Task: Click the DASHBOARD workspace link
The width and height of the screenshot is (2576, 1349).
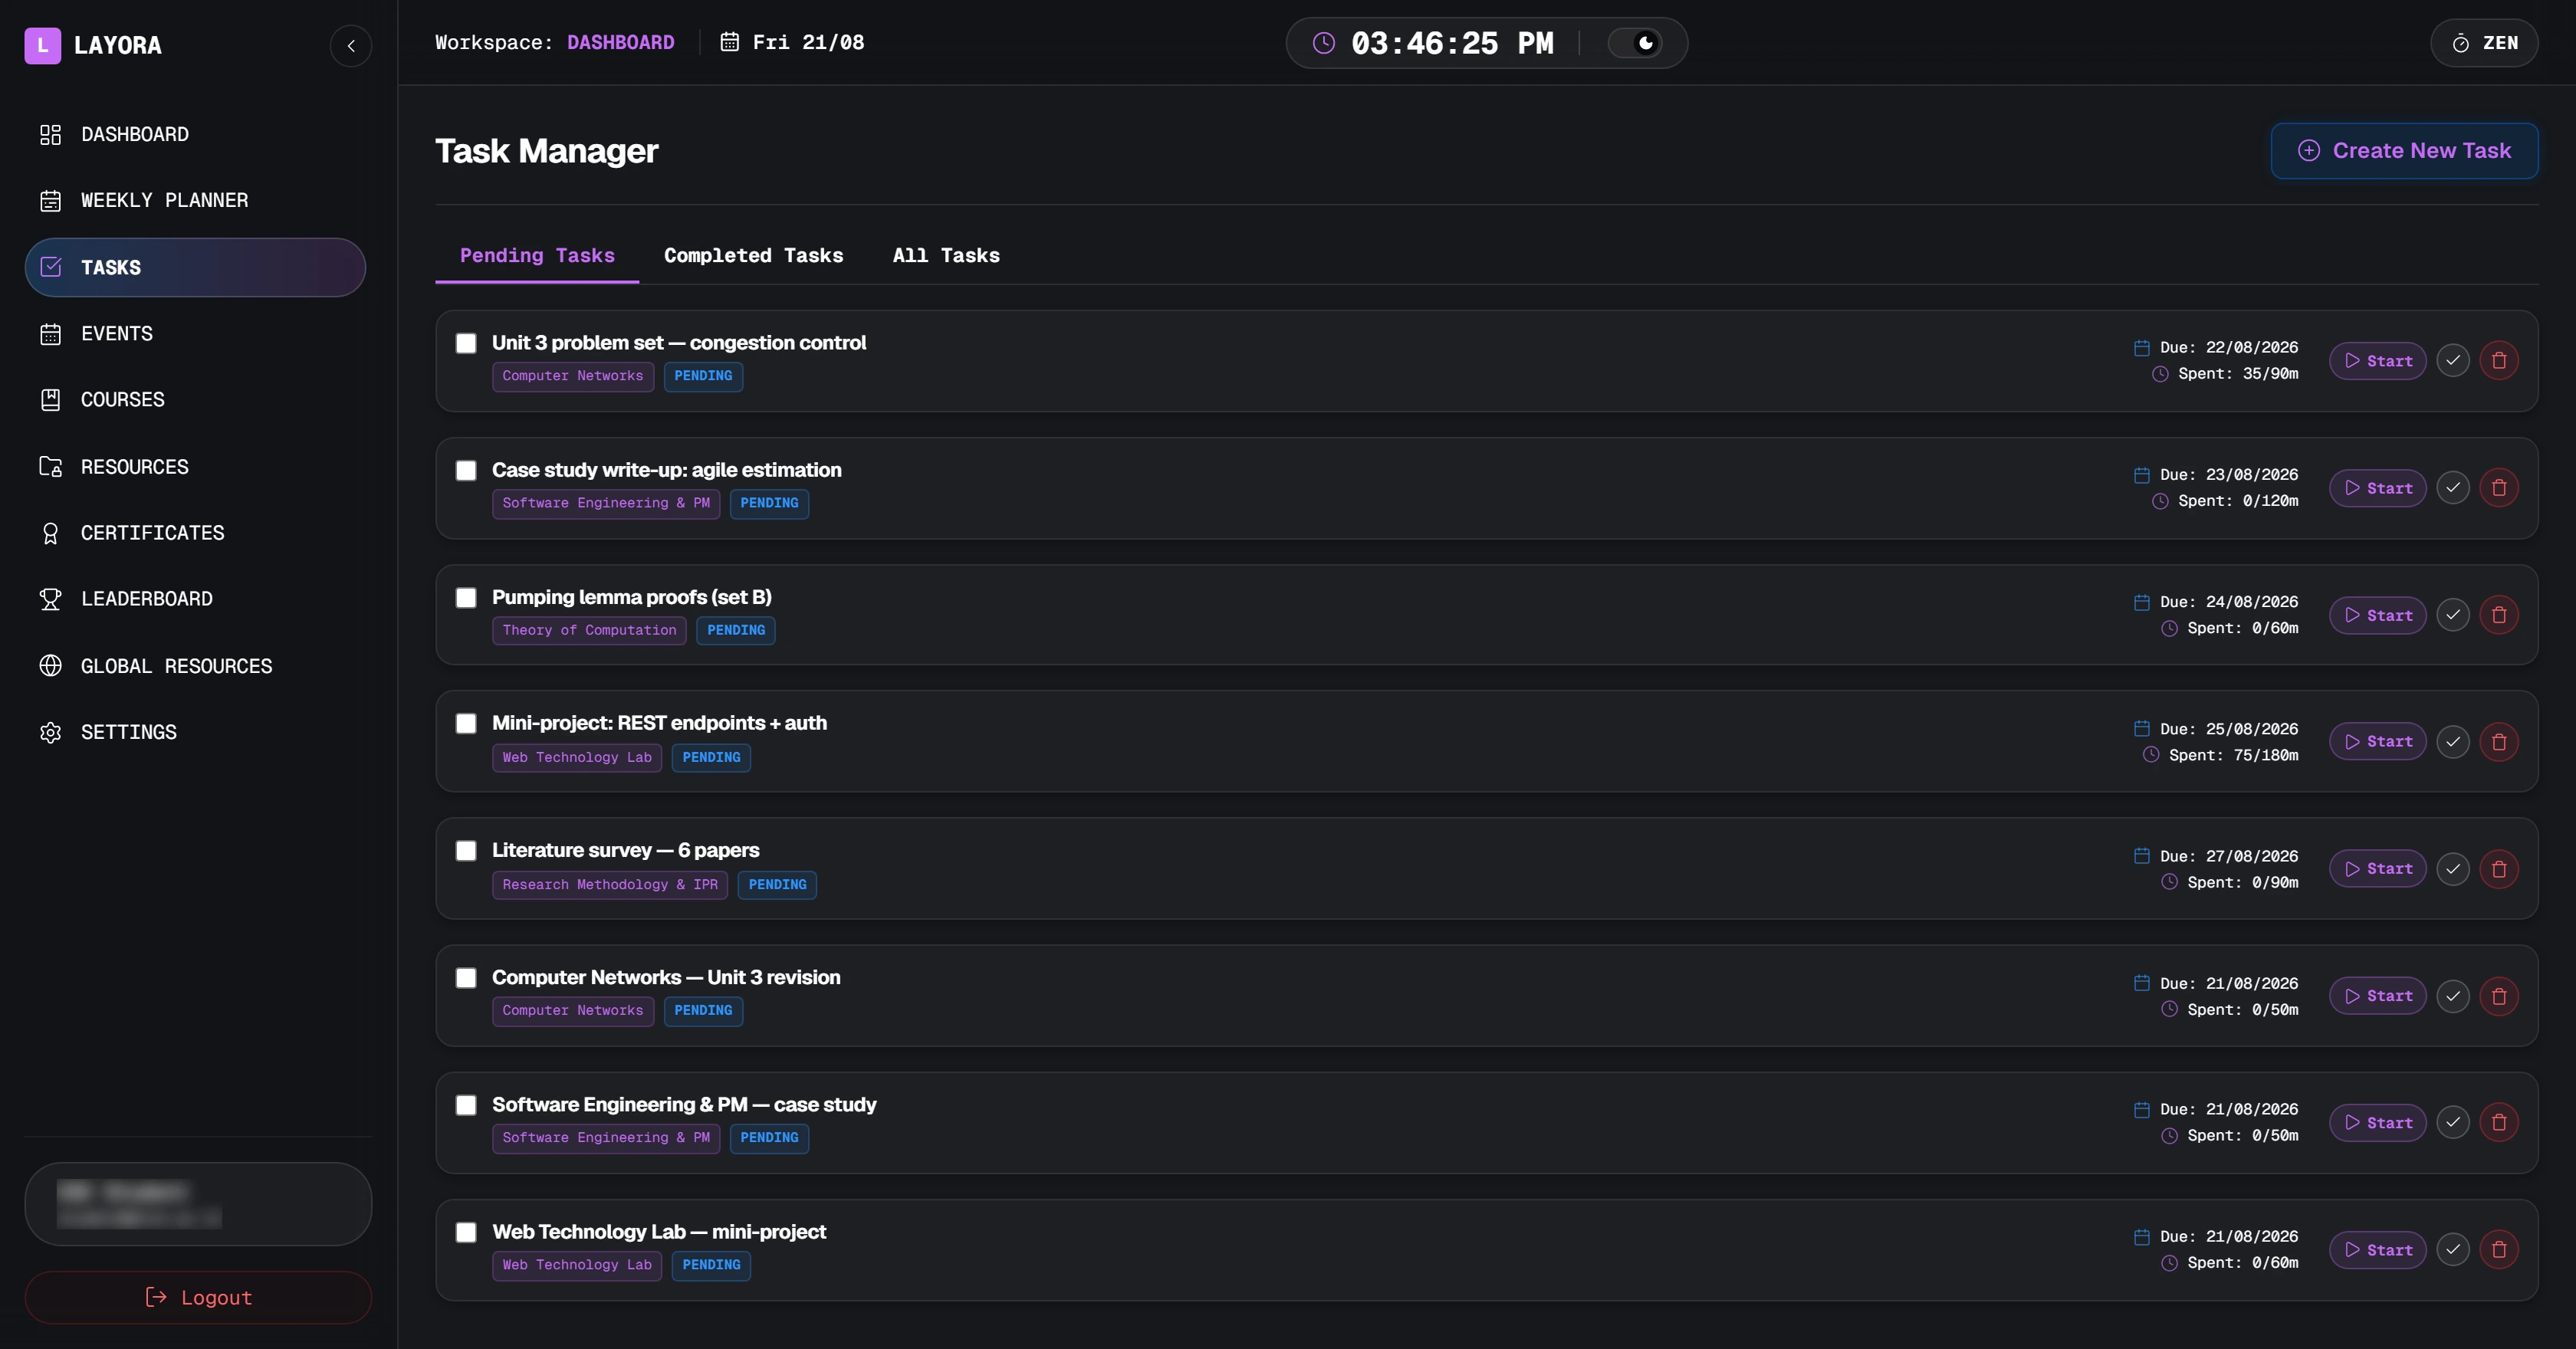Action: pyautogui.click(x=620, y=43)
